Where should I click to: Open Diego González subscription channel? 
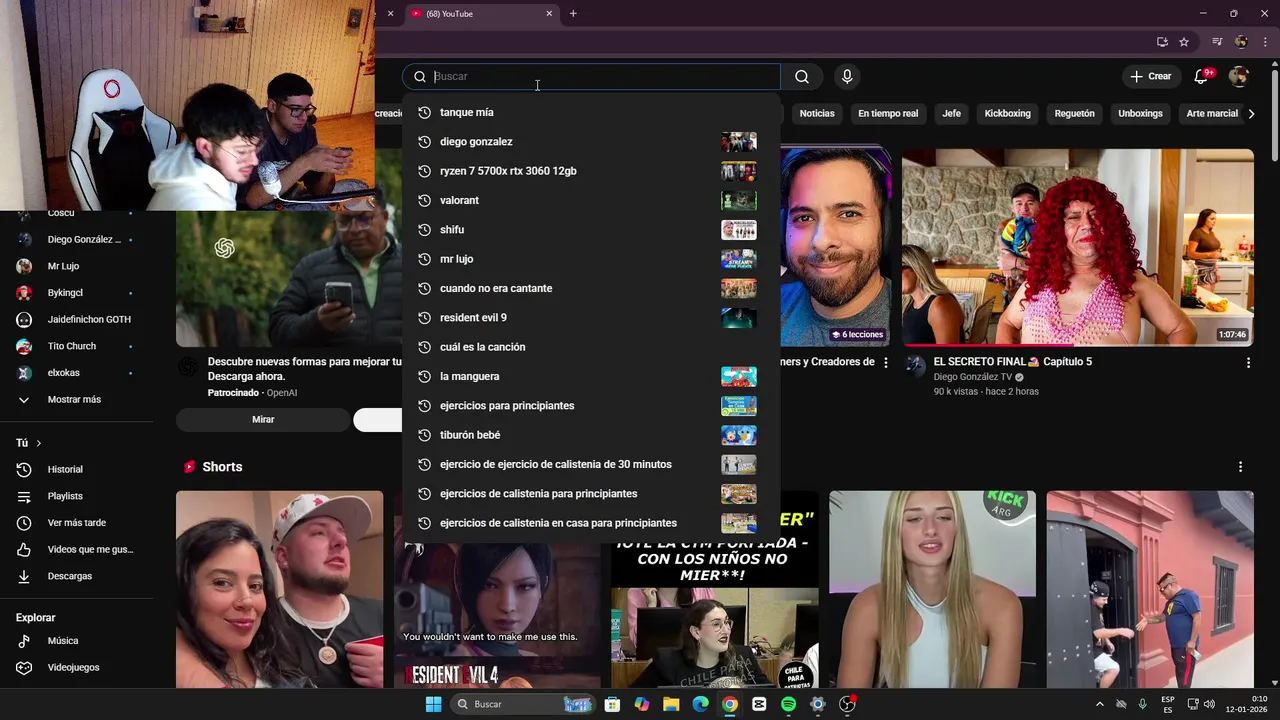(76, 240)
